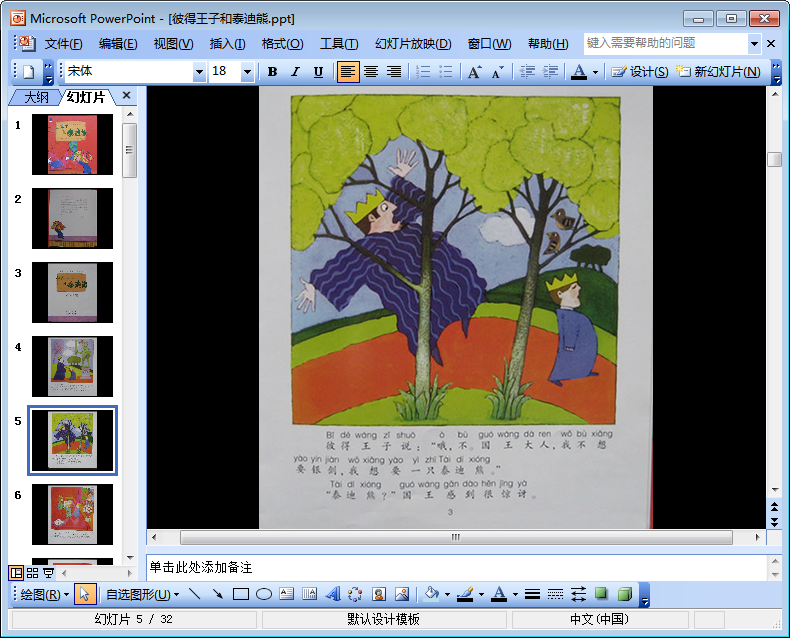Open the font size 18 dropdown
The height and width of the screenshot is (638, 790).
tap(247, 72)
